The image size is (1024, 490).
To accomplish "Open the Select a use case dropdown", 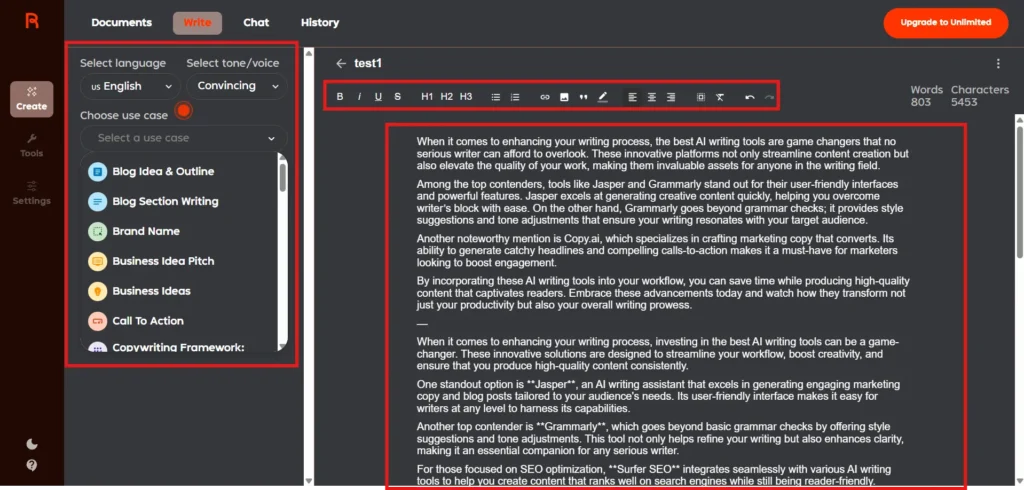I will [184, 138].
